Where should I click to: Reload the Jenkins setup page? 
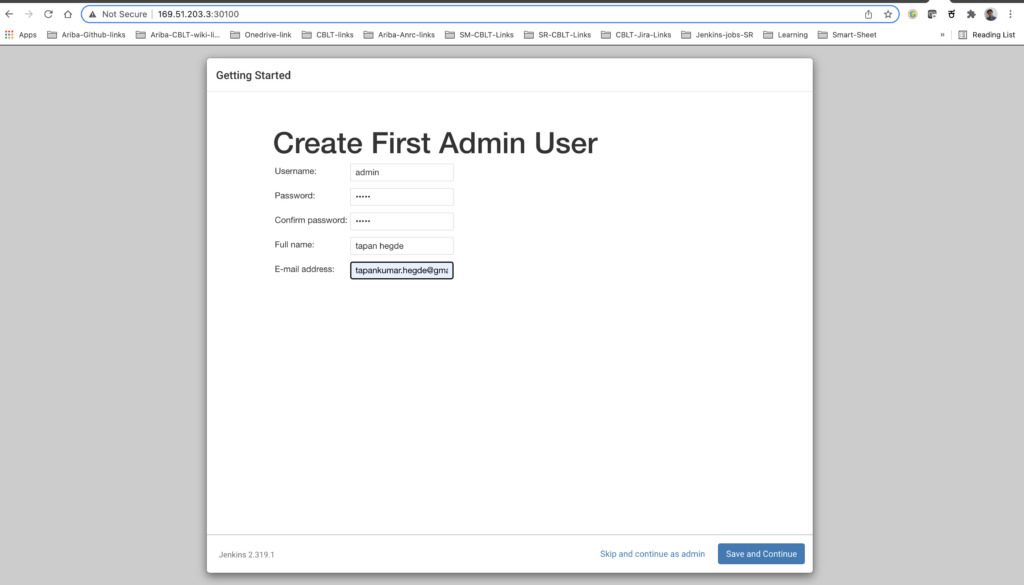tap(48, 14)
